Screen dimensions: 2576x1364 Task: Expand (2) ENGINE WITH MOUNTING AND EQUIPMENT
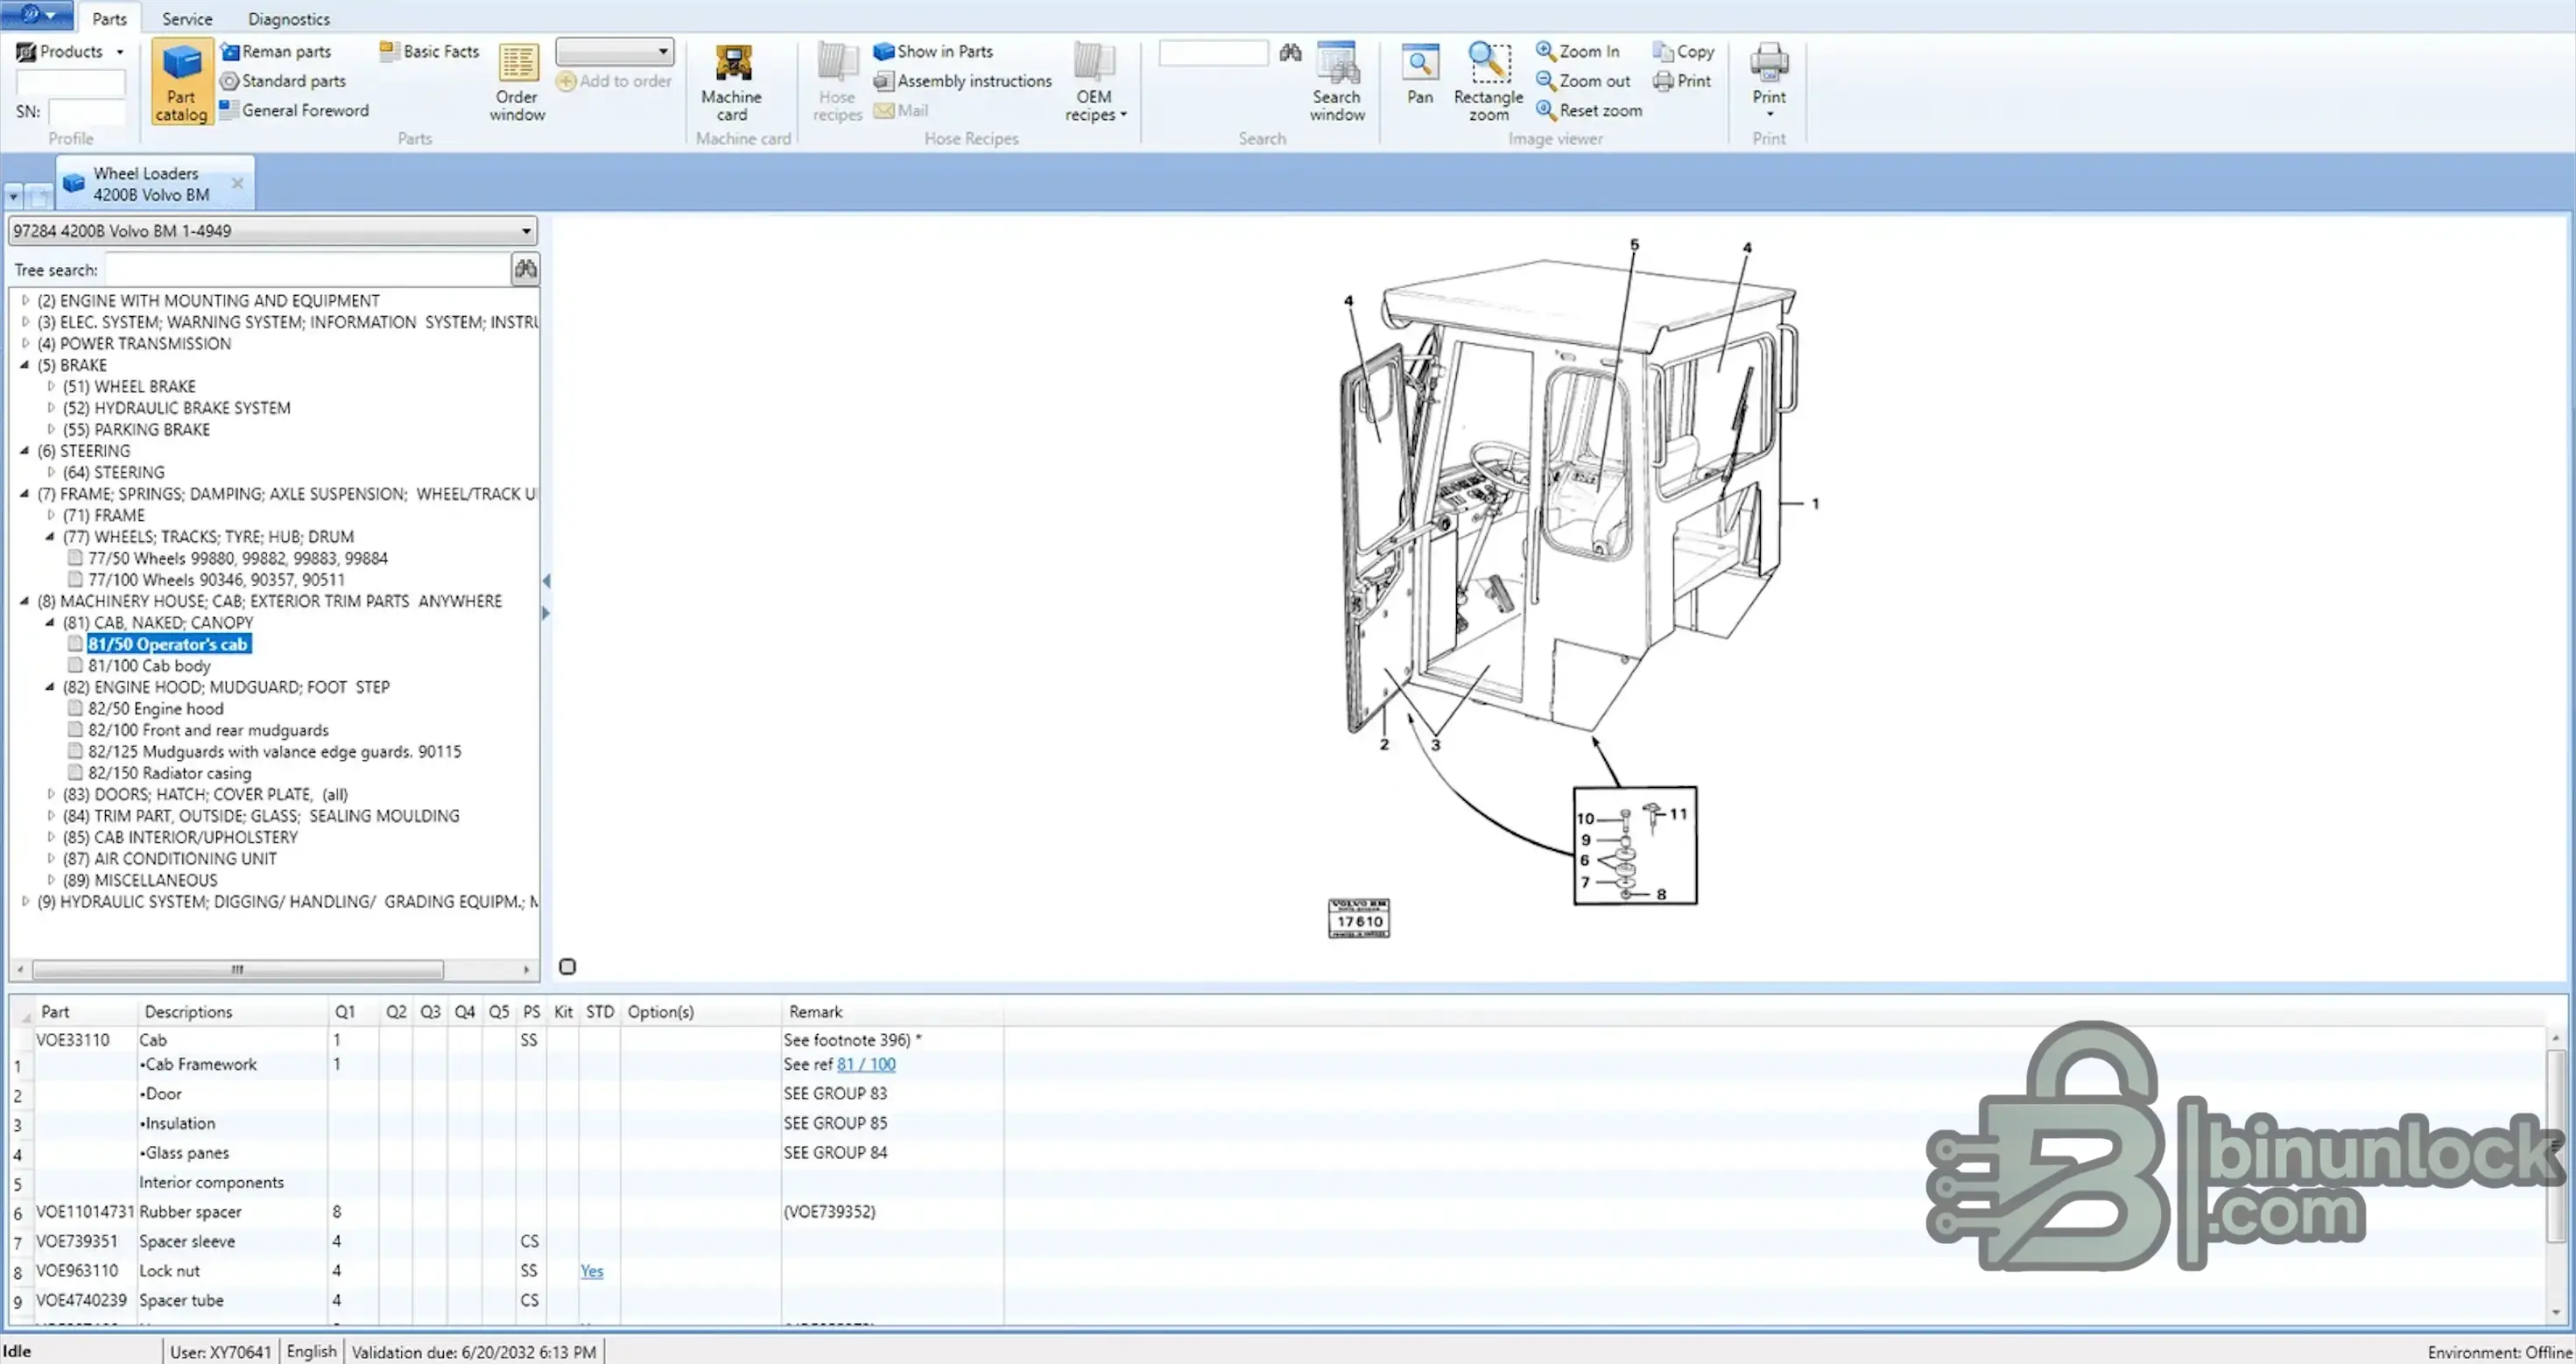[25, 300]
